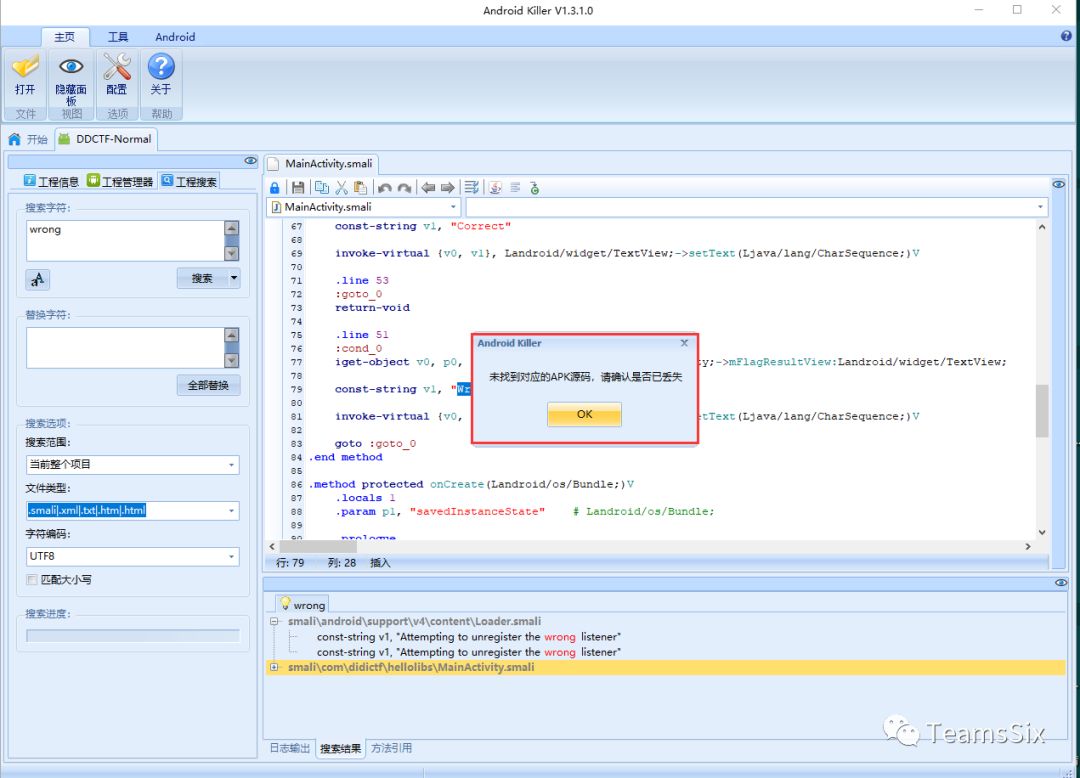Select first 'Attempting to unregister' result line
Screen dimensions: 1080x778
[468, 637]
